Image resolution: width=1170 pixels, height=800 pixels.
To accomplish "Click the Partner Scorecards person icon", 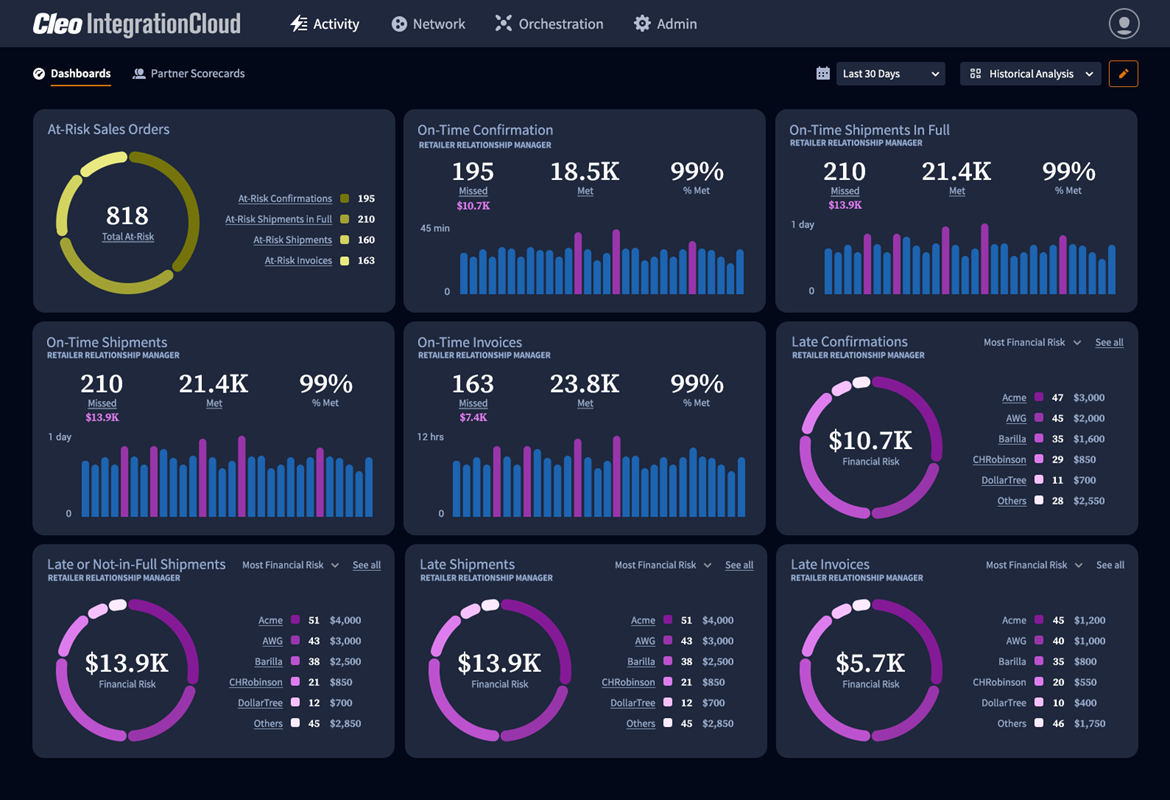I will tap(139, 73).
